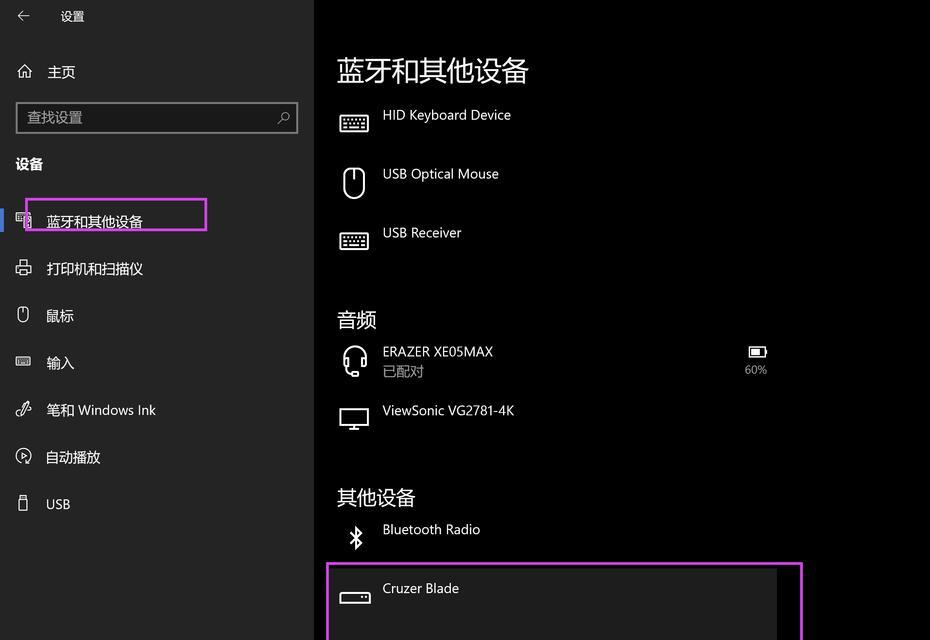Click the mouse icon in sidebar
The height and width of the screenshot is (640, 930).
click(23, 314)
